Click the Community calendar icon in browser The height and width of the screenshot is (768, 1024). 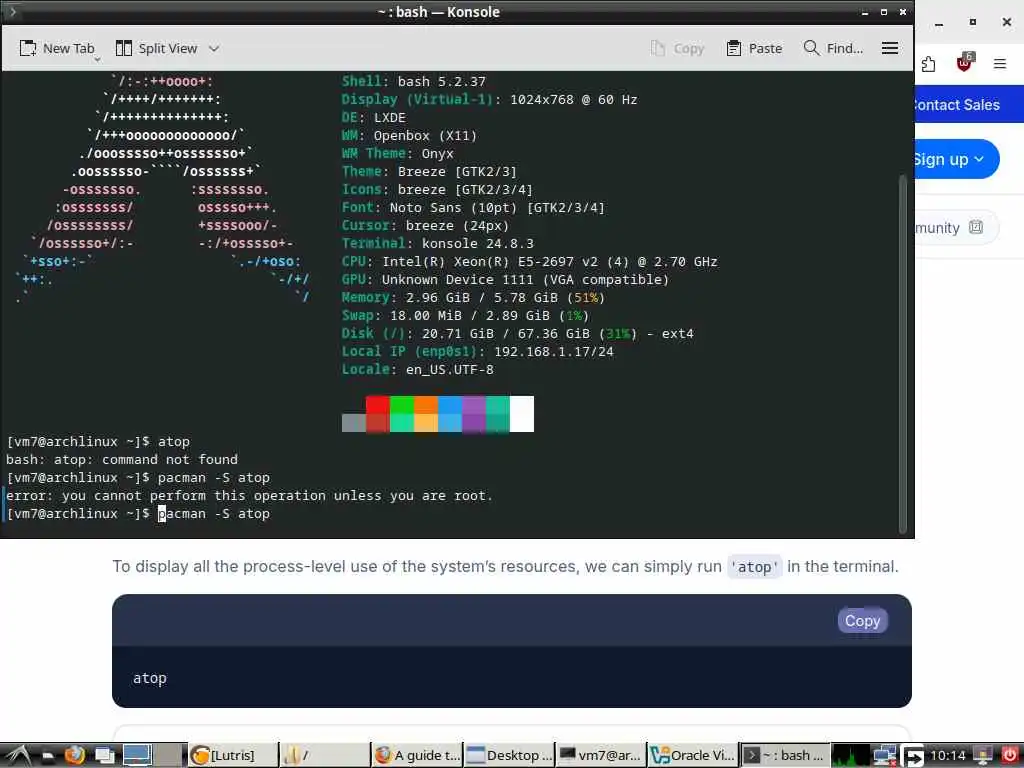tap(976, 227)
